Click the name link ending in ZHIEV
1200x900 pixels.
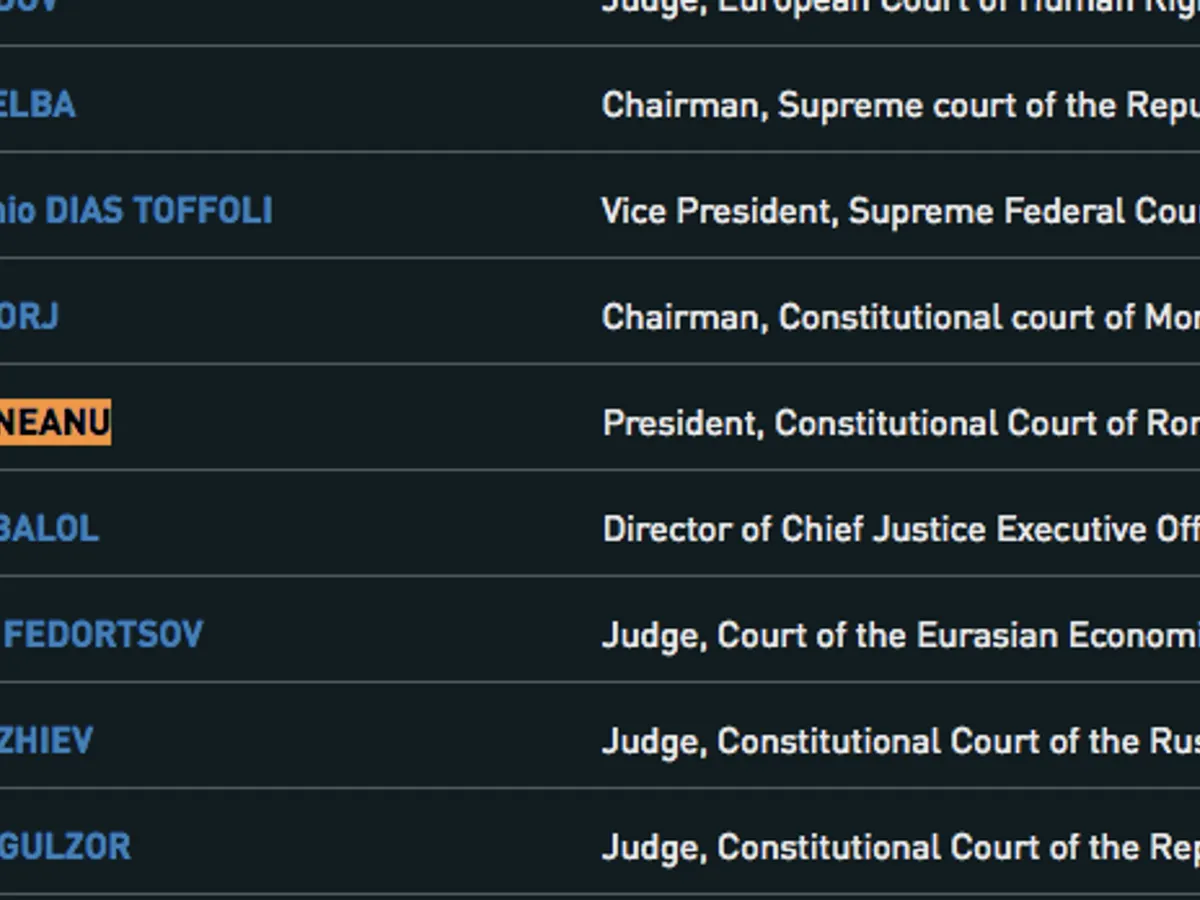click(46, 741)
